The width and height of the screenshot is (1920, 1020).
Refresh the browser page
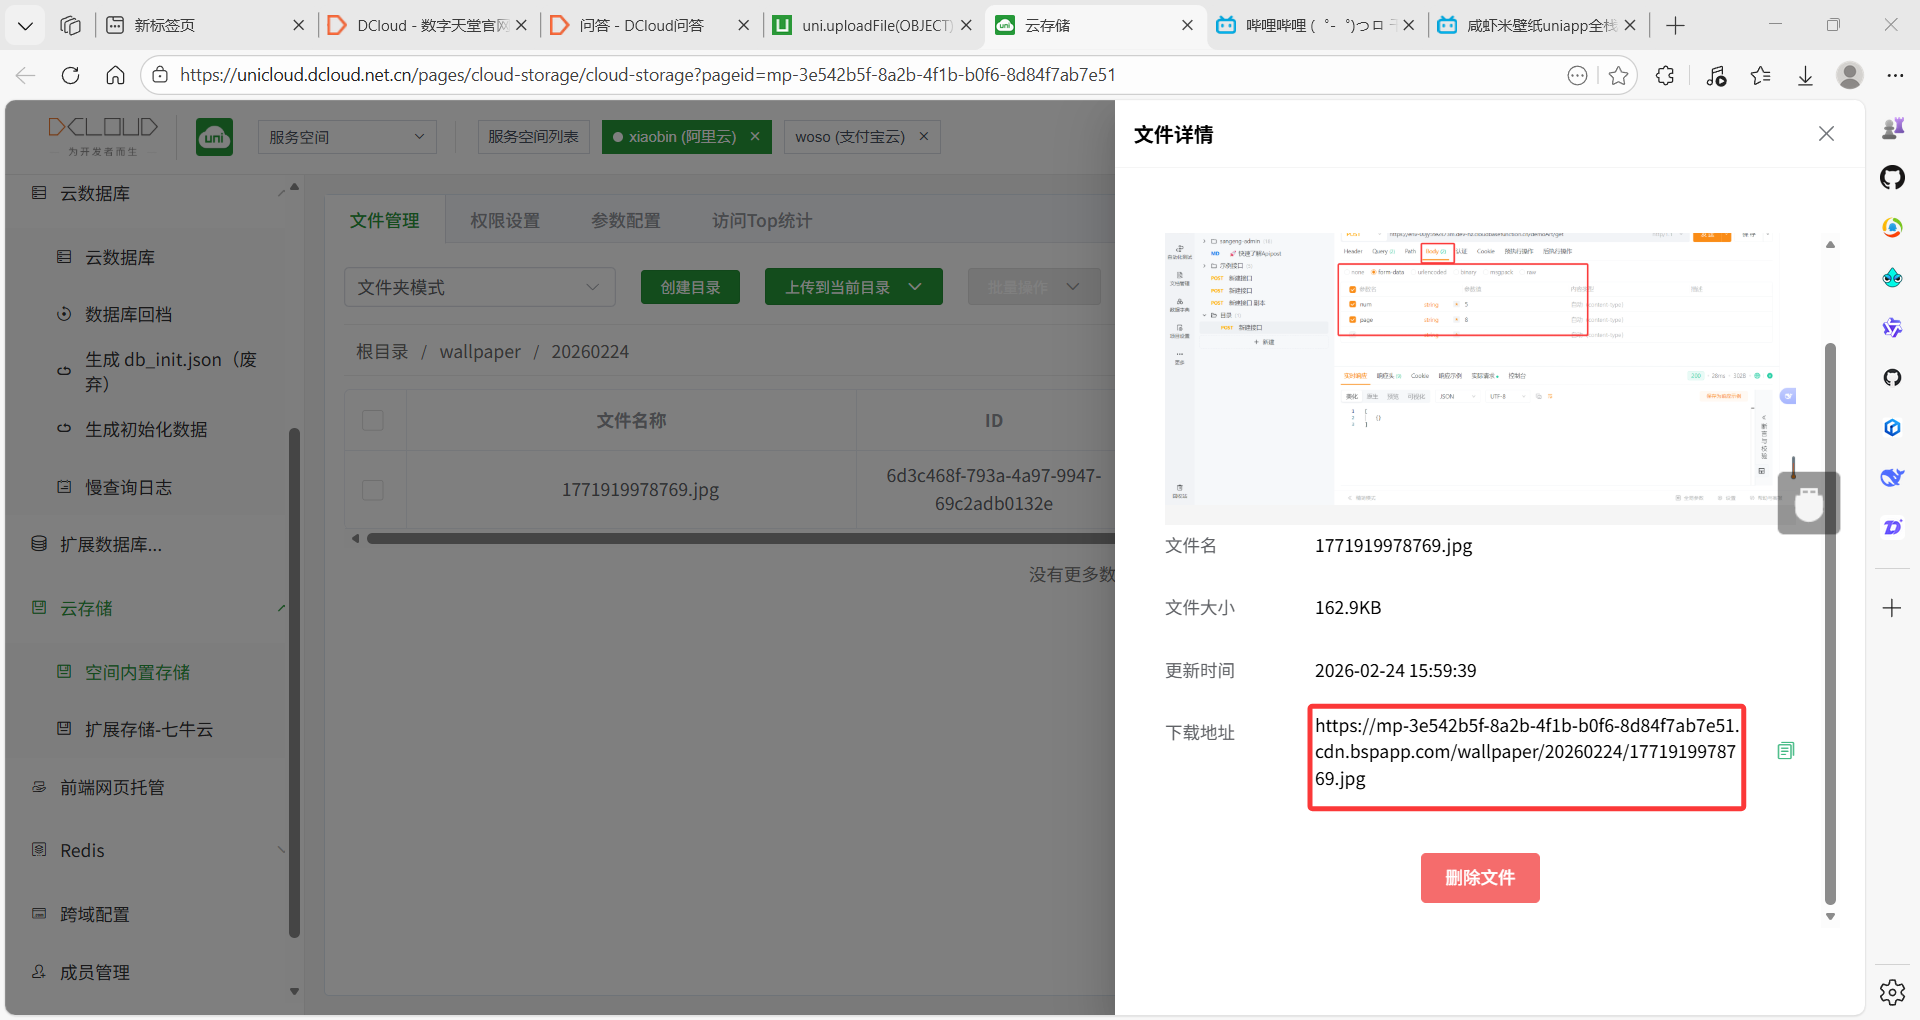coord(70,75)
